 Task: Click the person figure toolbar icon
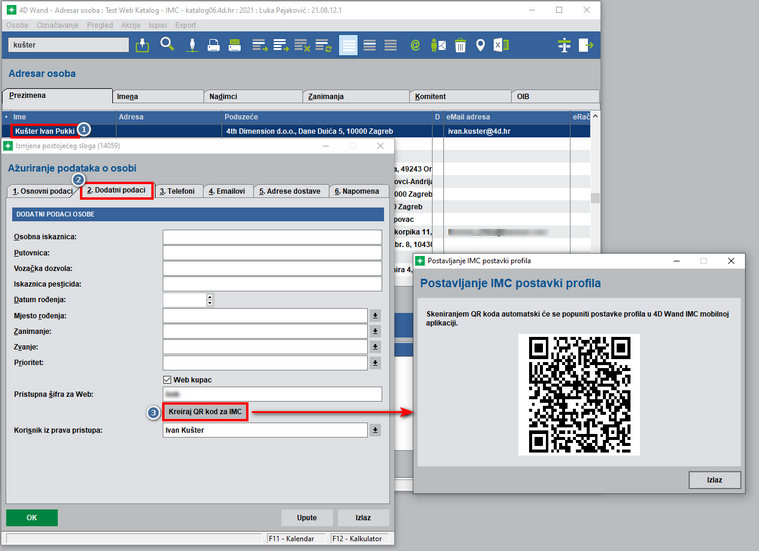tap(193, 45)
